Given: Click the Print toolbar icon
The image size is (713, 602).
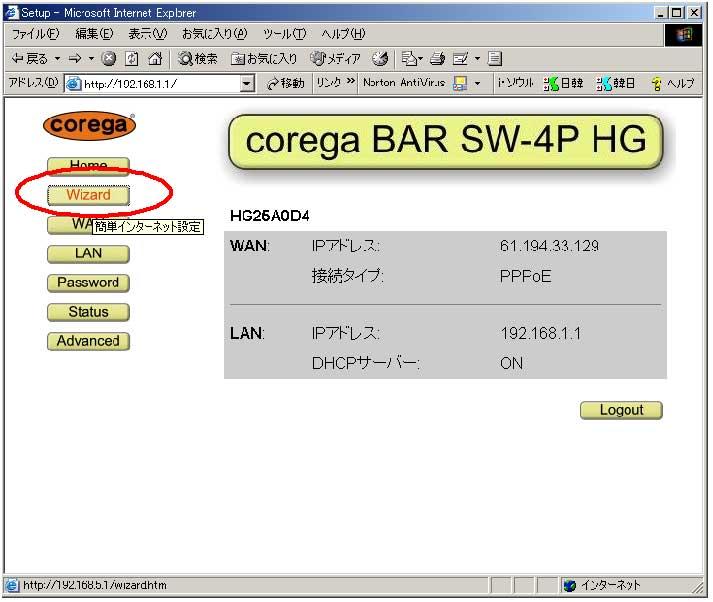Looking at the screenshot, I should tap(437, 59).
